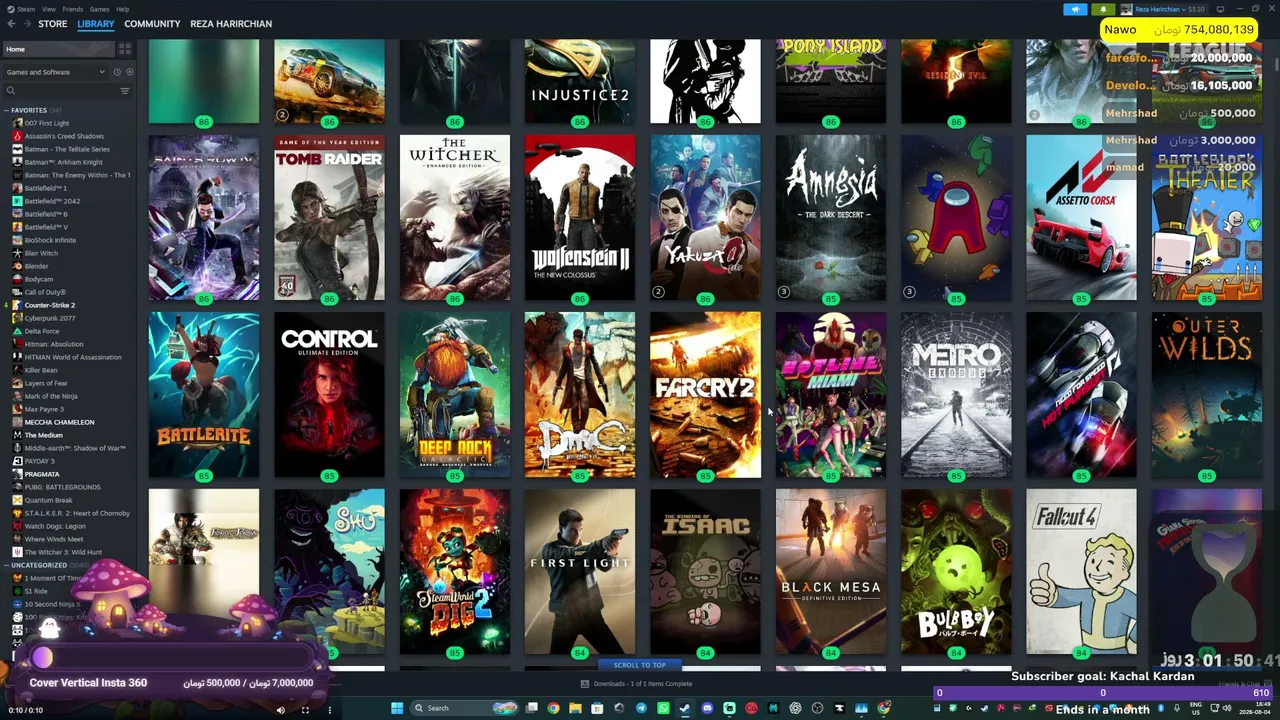Sort sidebar by recent activity clock icon

pyautogui.click(x=116, y=72)
